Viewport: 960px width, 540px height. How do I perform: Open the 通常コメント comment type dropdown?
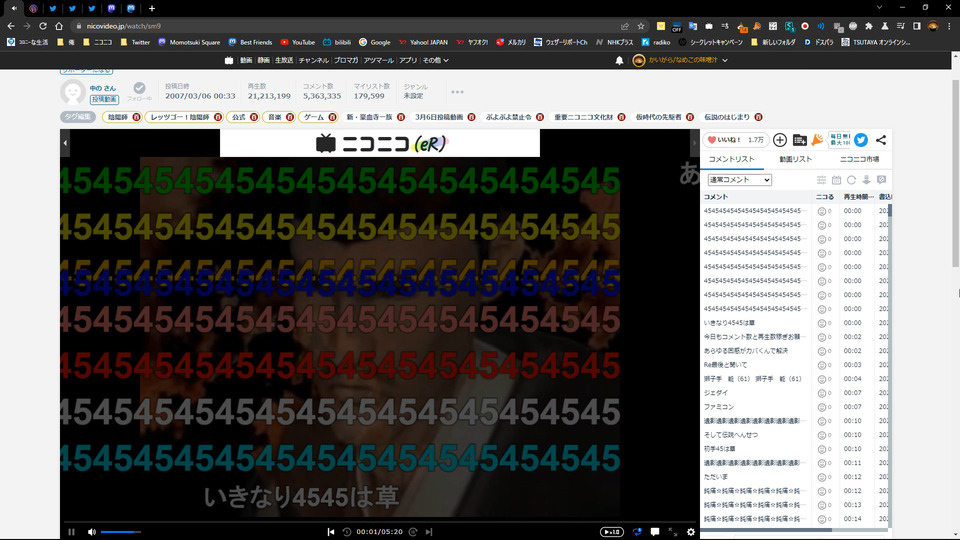click(739, 179)
